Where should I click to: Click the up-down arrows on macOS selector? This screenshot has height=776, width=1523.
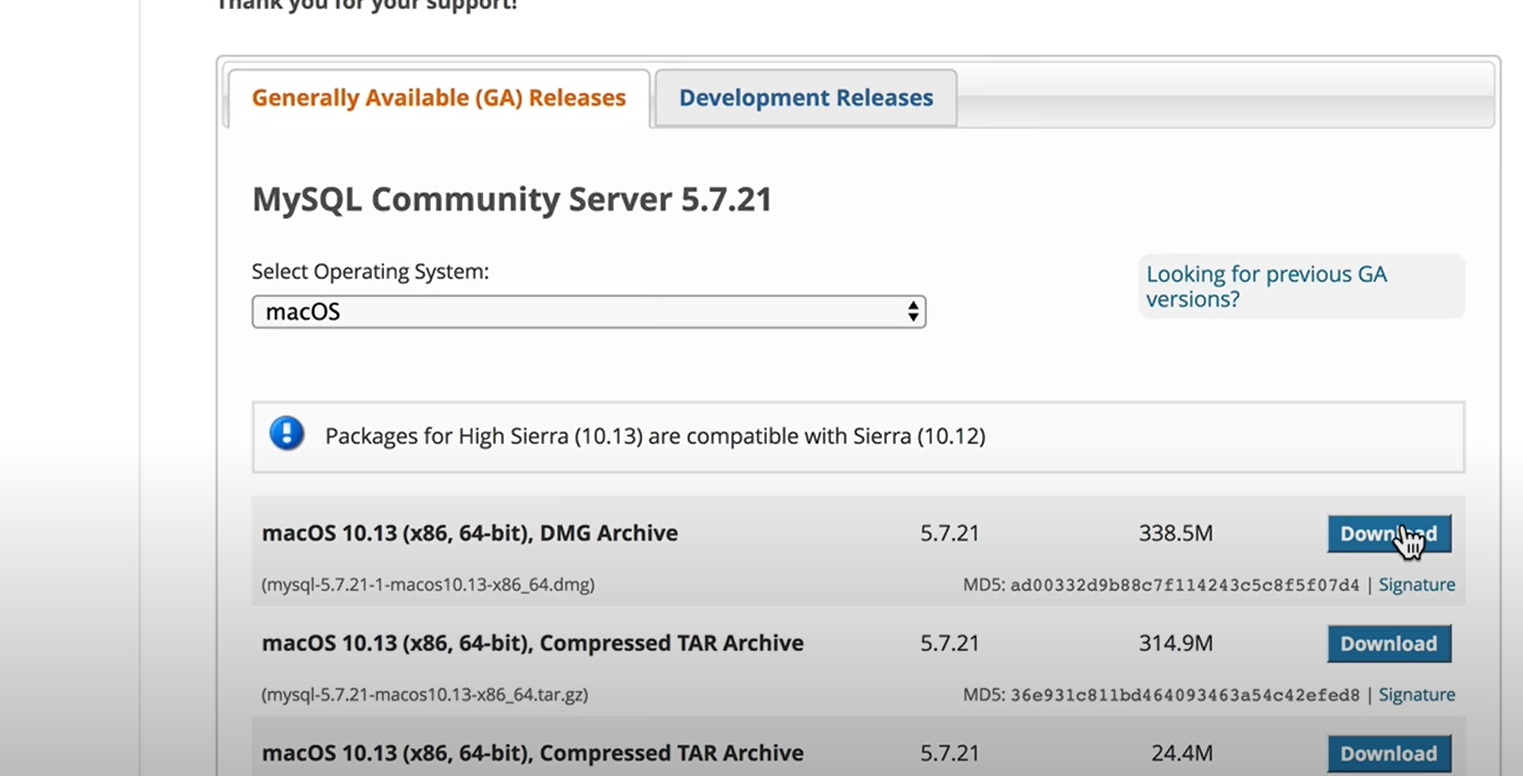tap(912, 312)
